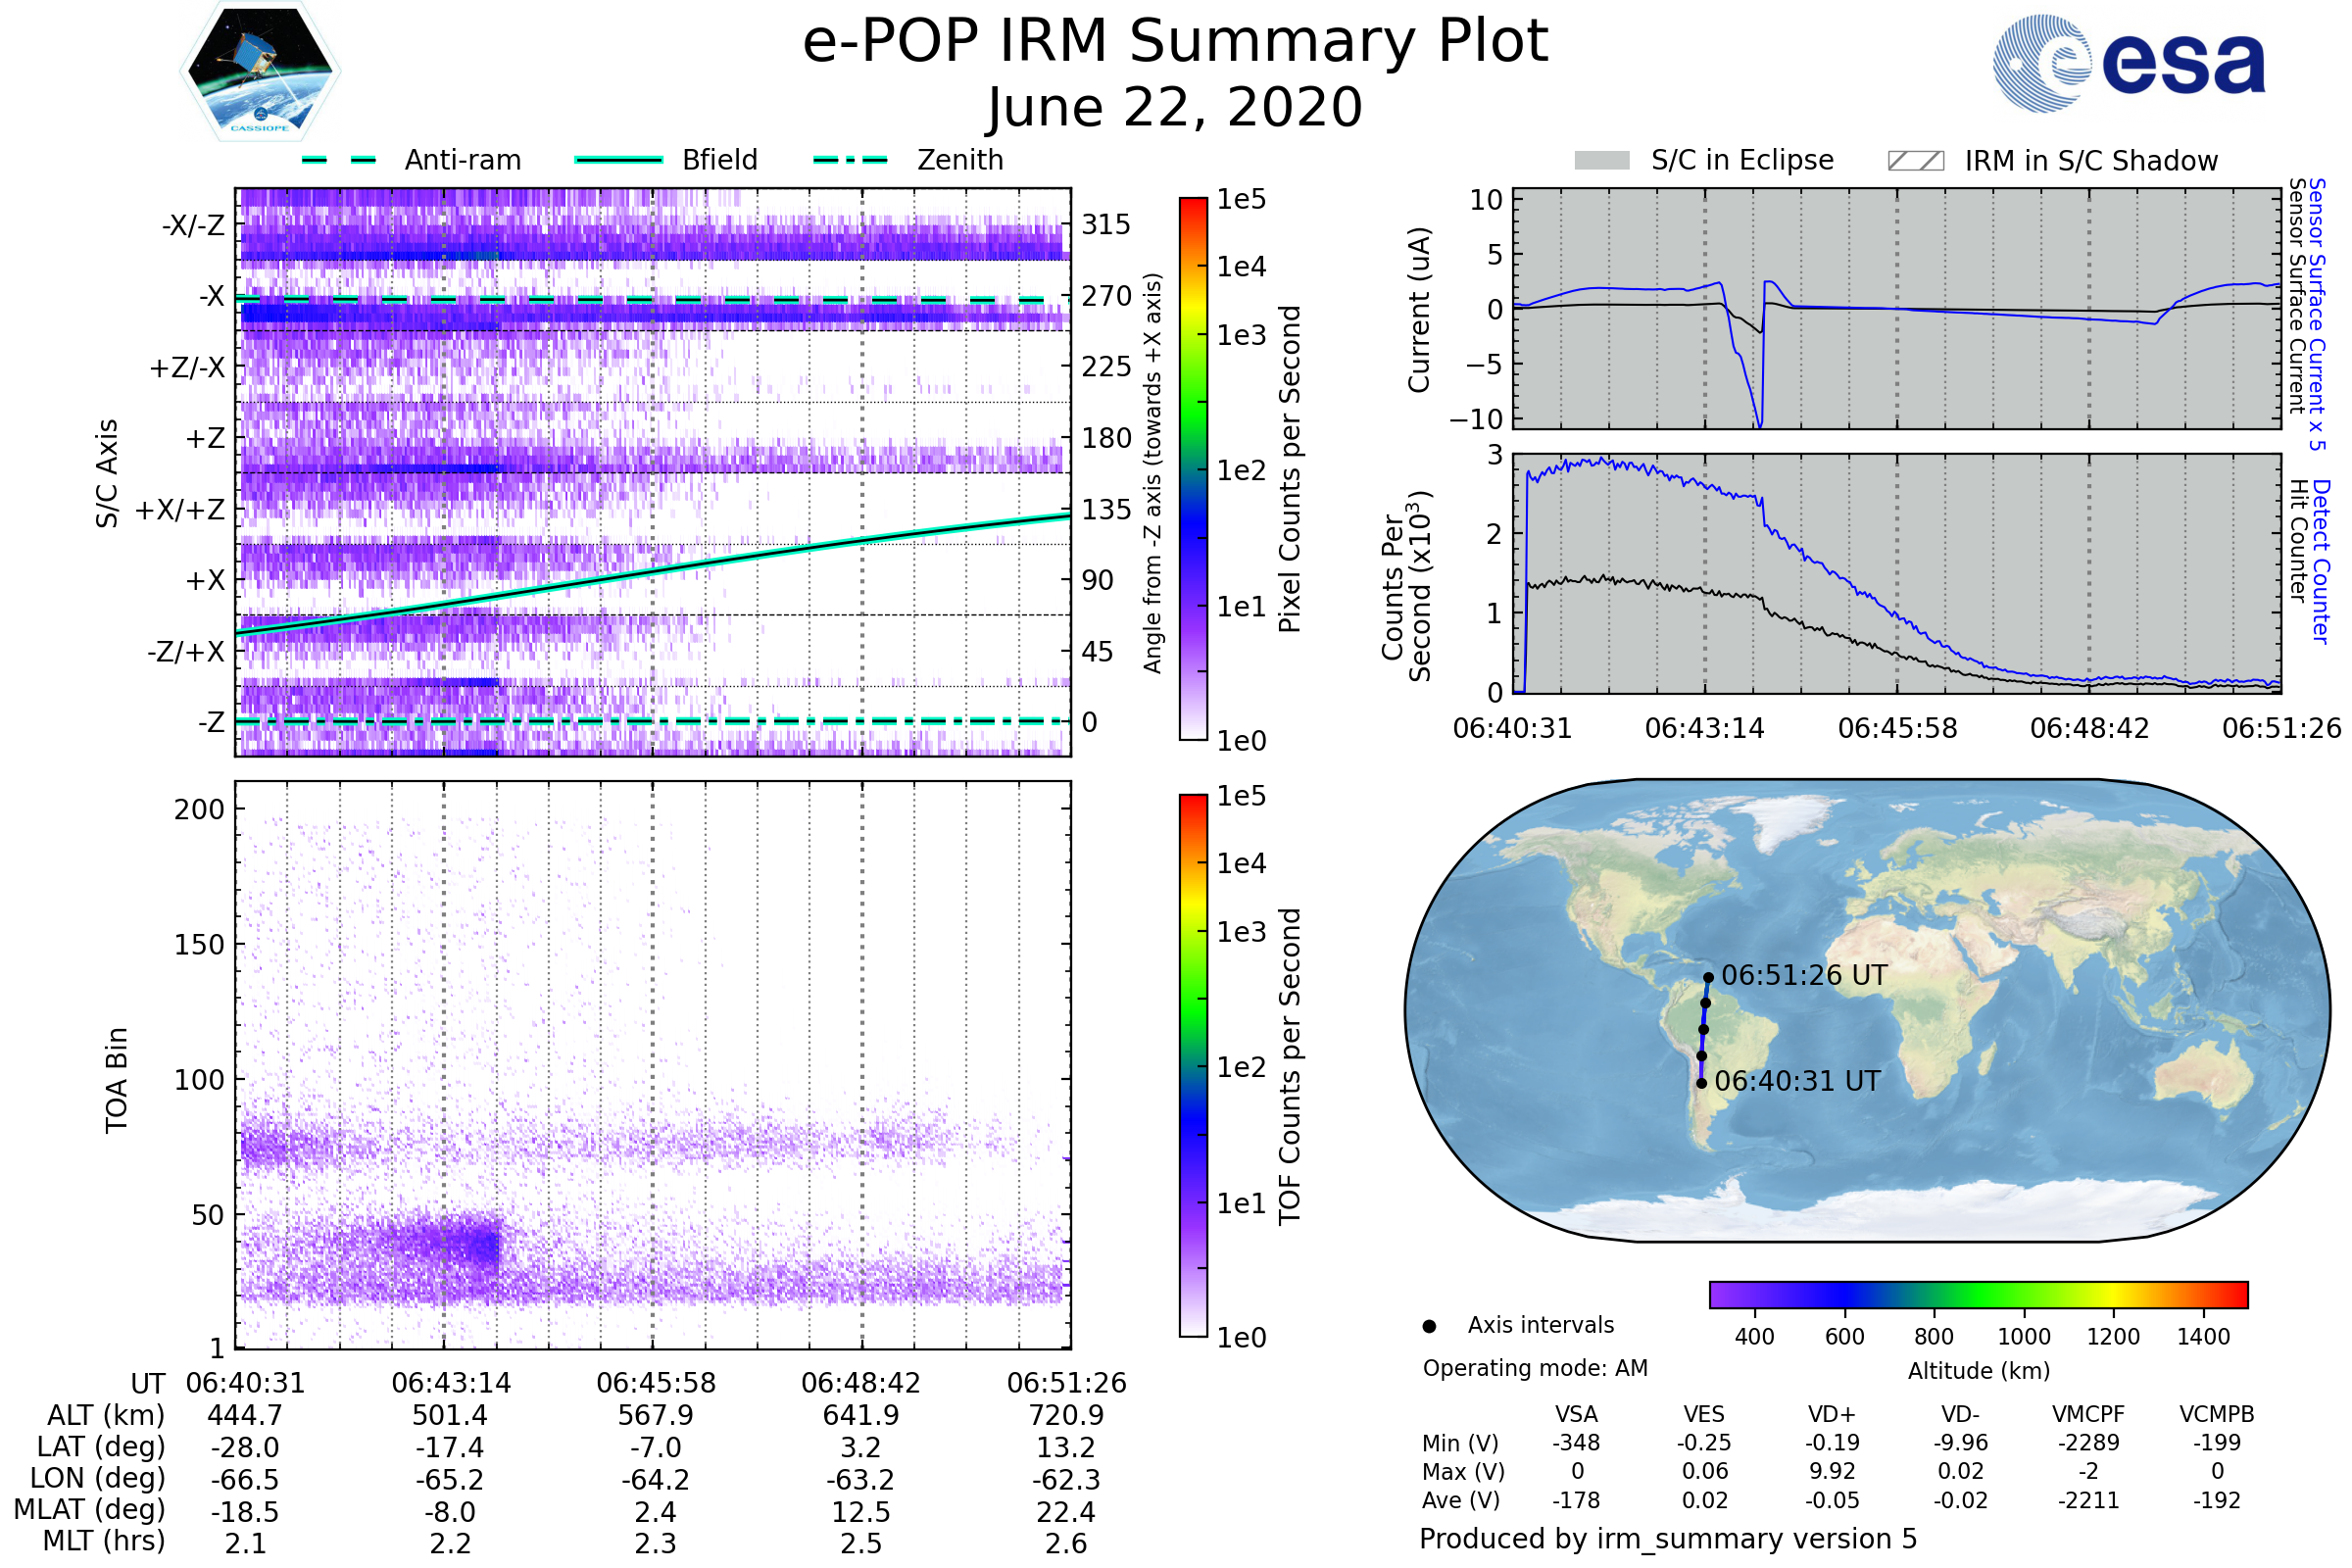Click the Altitude (km) horizontal colorbar

(1978, 1294)
